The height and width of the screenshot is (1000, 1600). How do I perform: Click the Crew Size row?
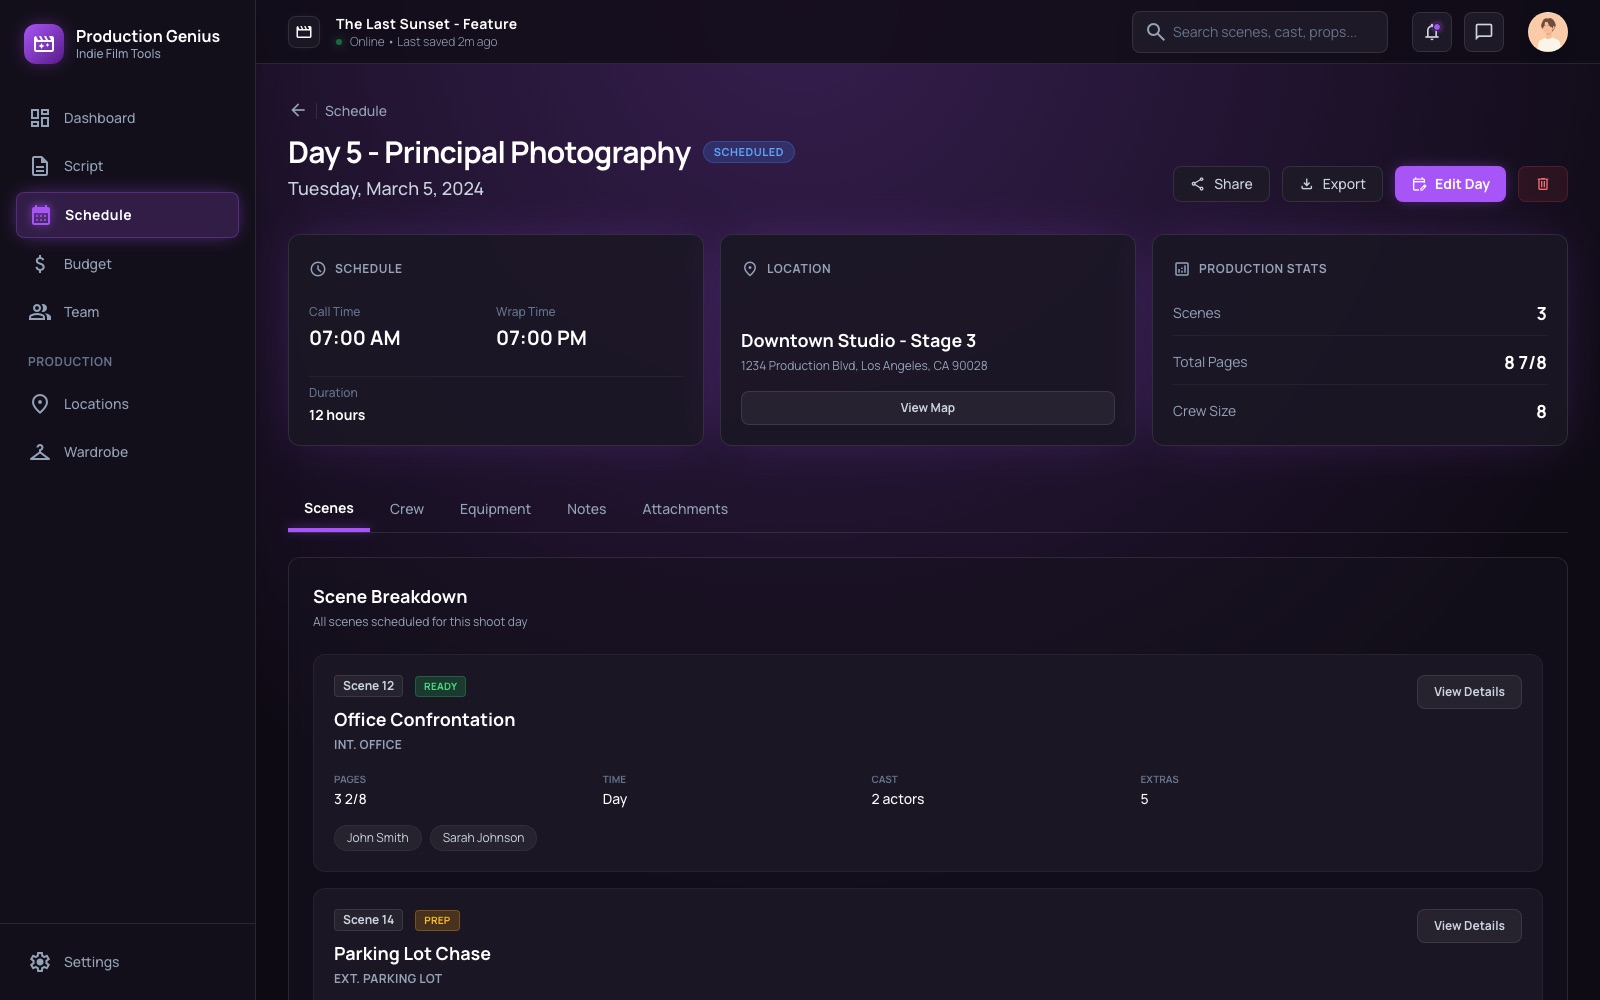coord(1360,411)
